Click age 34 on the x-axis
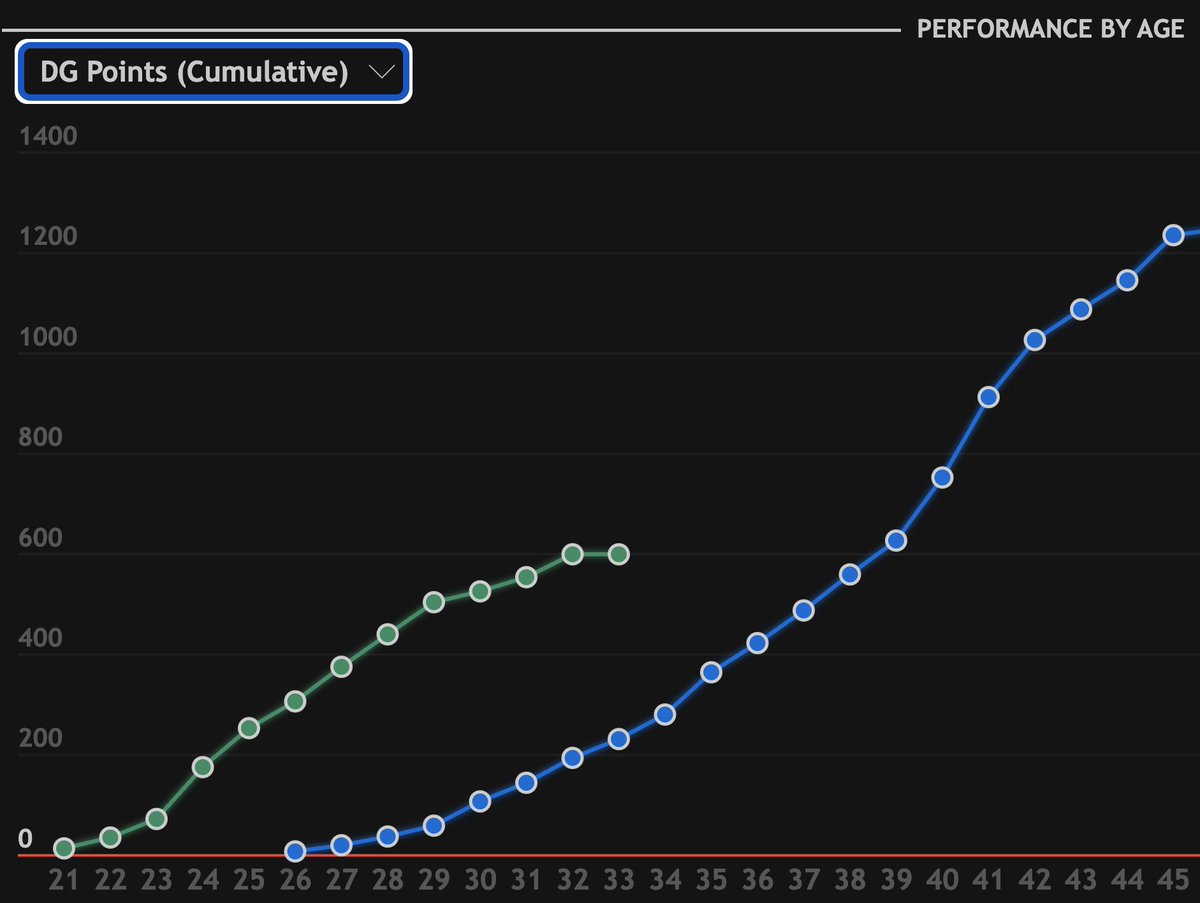 point(665,880)
